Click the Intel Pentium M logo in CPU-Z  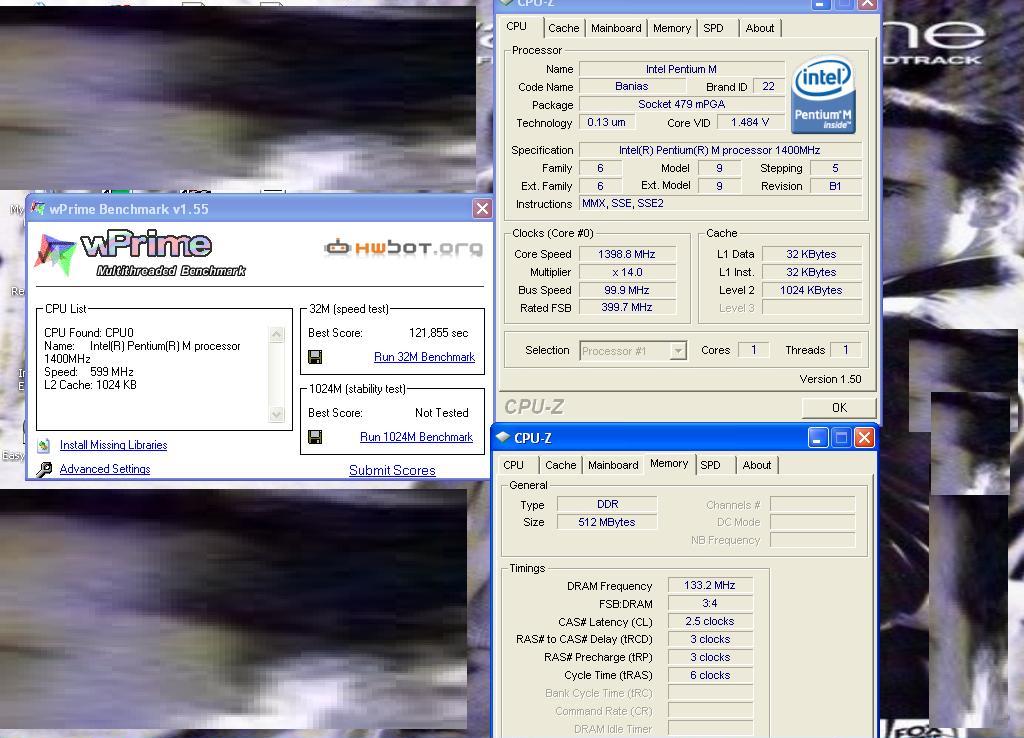[823, 95]
